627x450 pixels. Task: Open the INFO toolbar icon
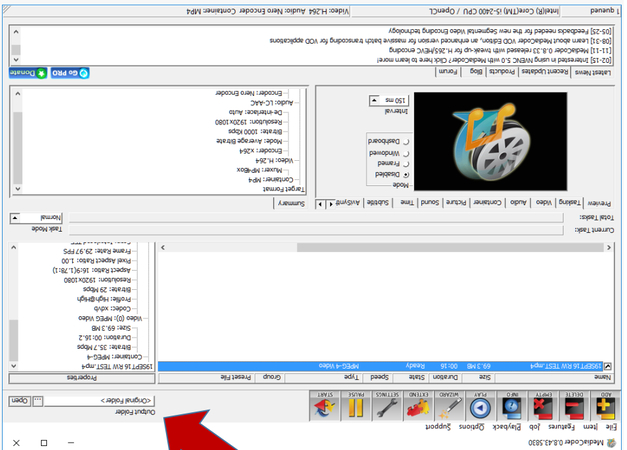coord(512,406)
